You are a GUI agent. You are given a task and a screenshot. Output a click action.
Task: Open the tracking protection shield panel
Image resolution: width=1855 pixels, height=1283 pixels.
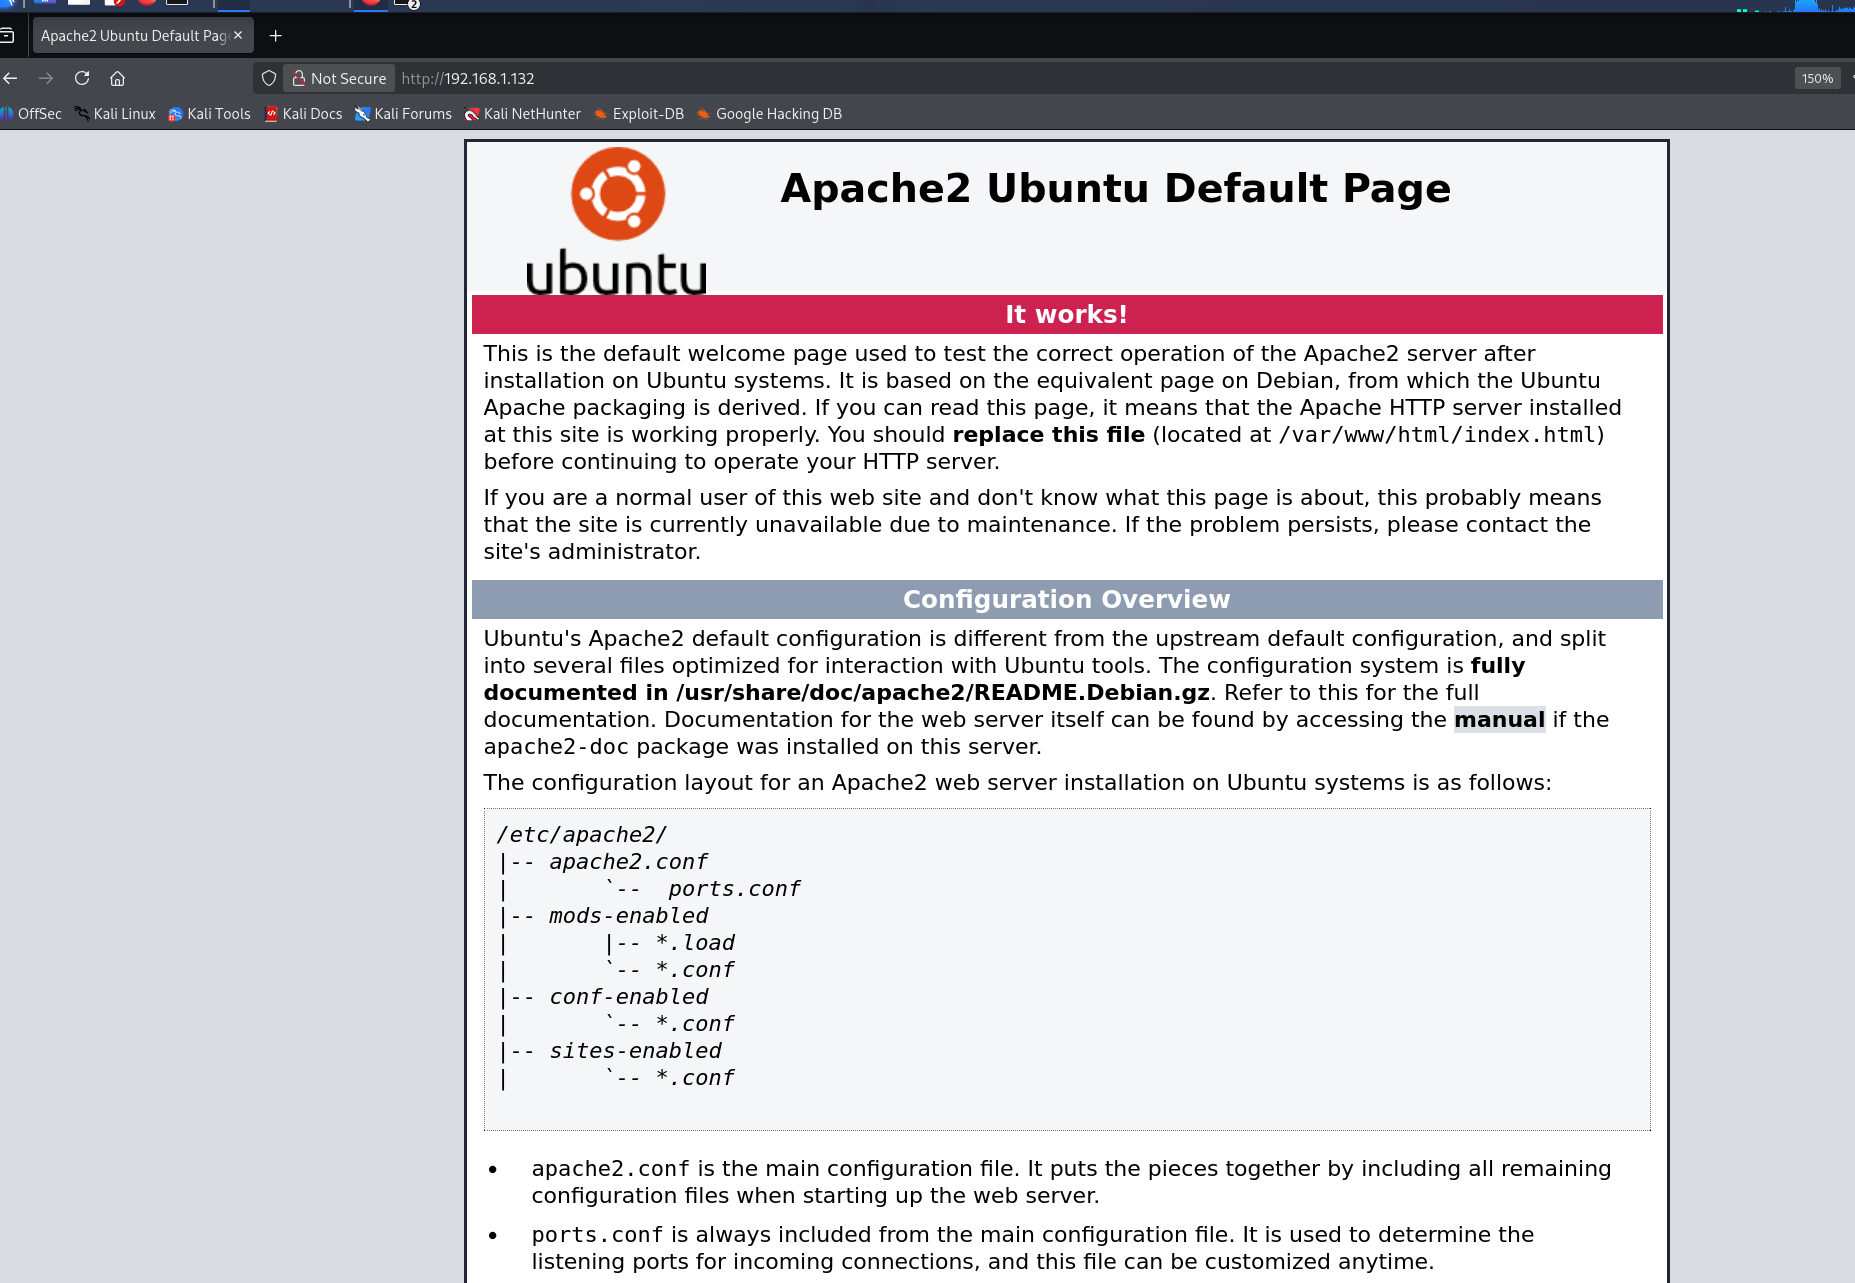[x=269, y=78]
